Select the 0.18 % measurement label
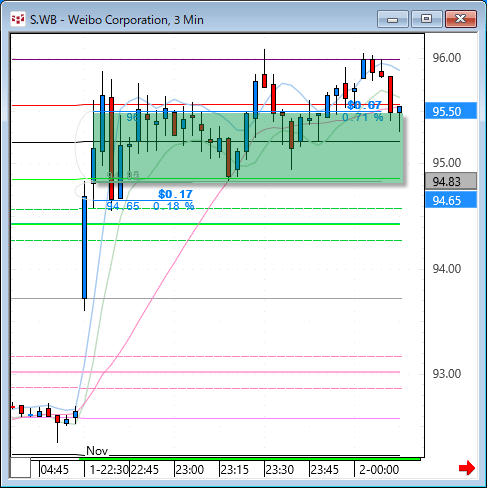The height and width of the screenshot is (488, 487). 173,206
